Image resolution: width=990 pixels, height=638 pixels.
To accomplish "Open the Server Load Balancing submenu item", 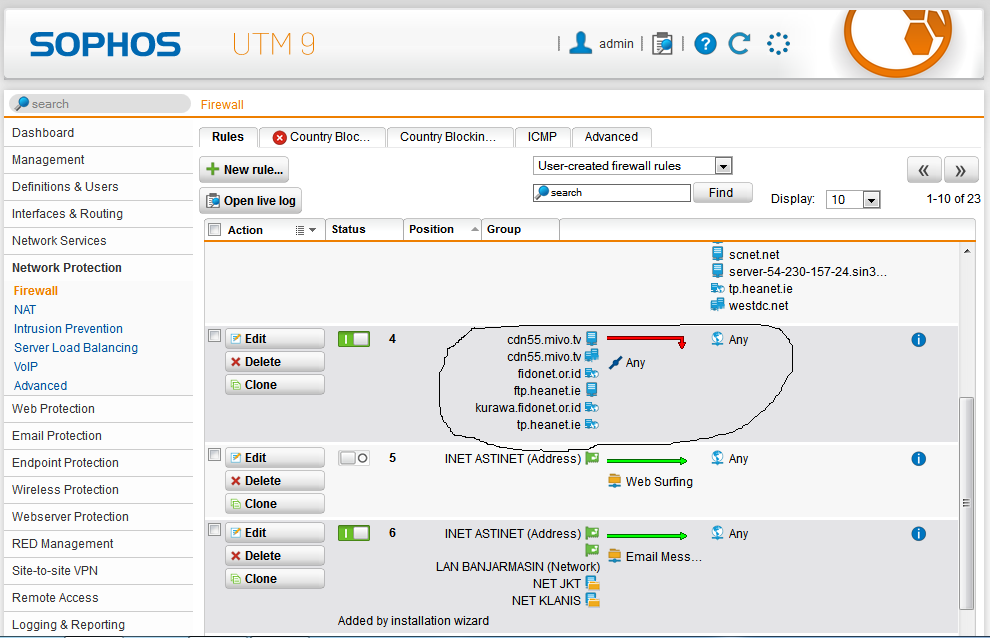I will coord(76,347).
